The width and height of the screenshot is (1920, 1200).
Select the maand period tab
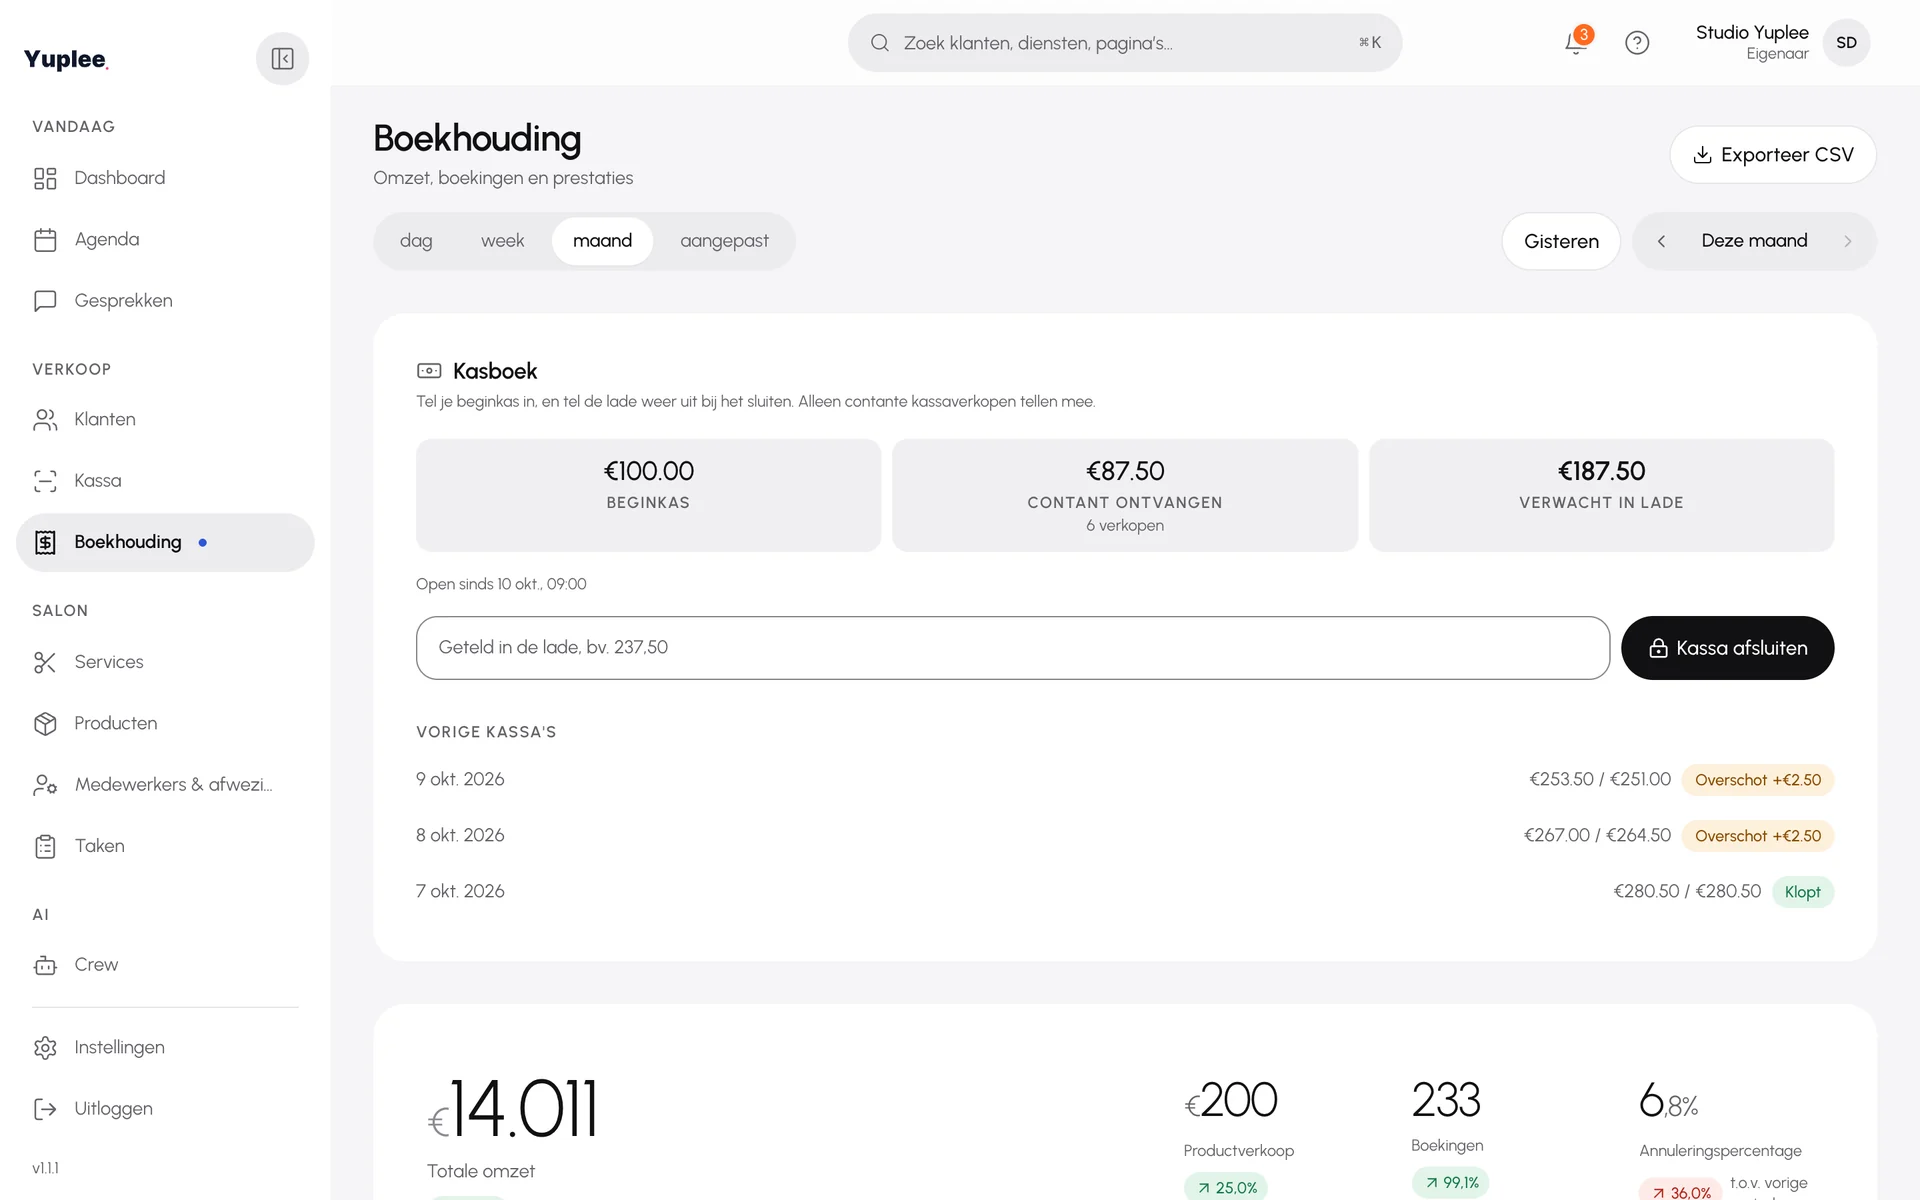point(602,241)
